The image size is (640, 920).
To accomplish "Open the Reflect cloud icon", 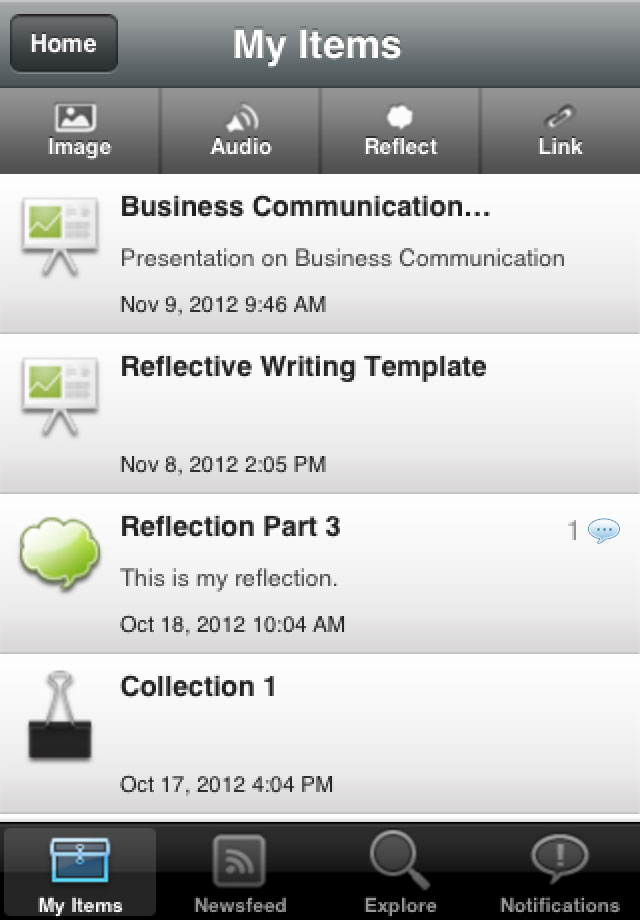I will point(400,117).
